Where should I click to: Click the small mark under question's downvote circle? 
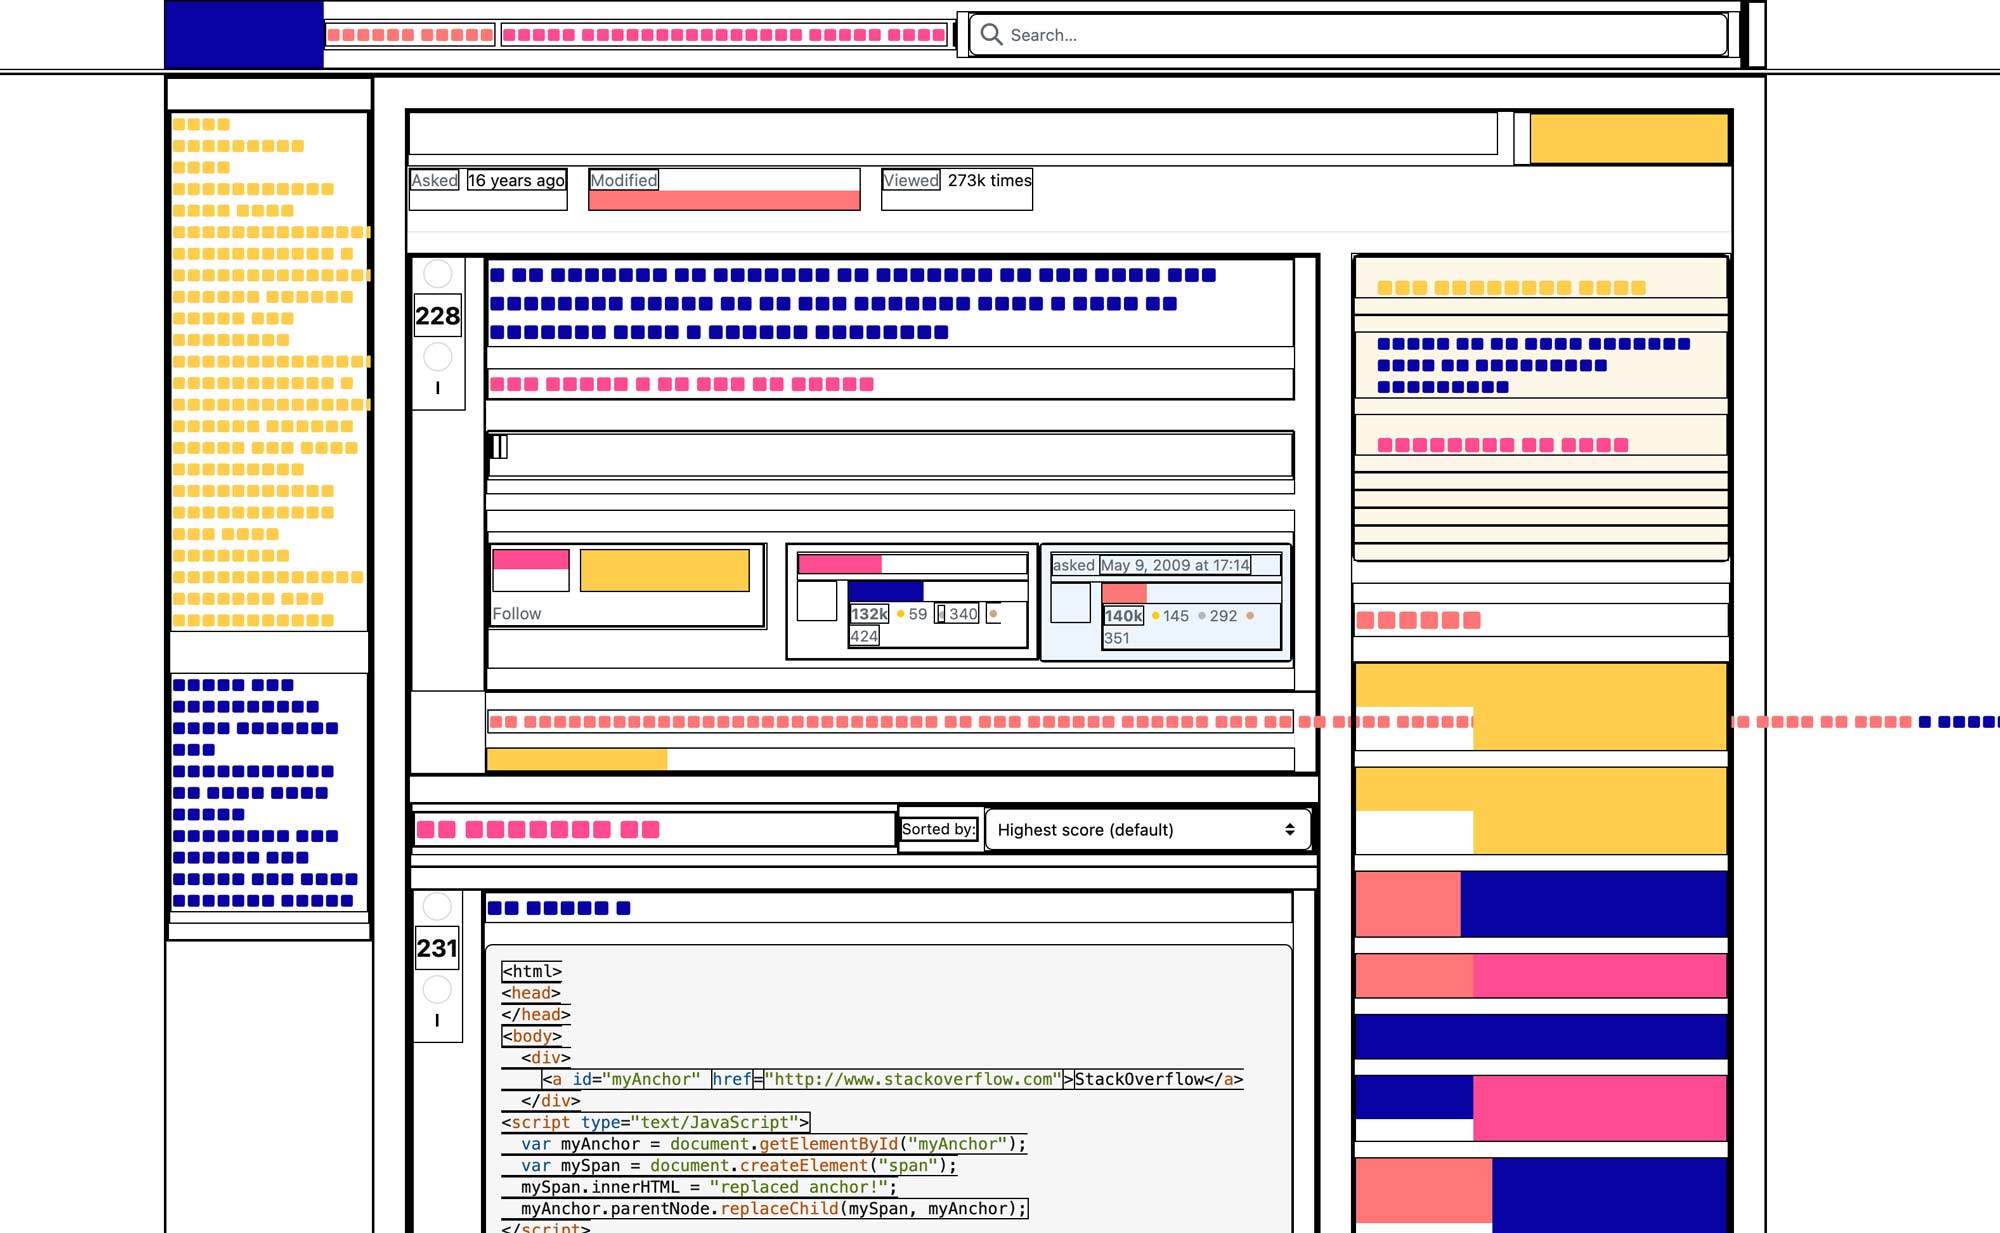point(438,388)
